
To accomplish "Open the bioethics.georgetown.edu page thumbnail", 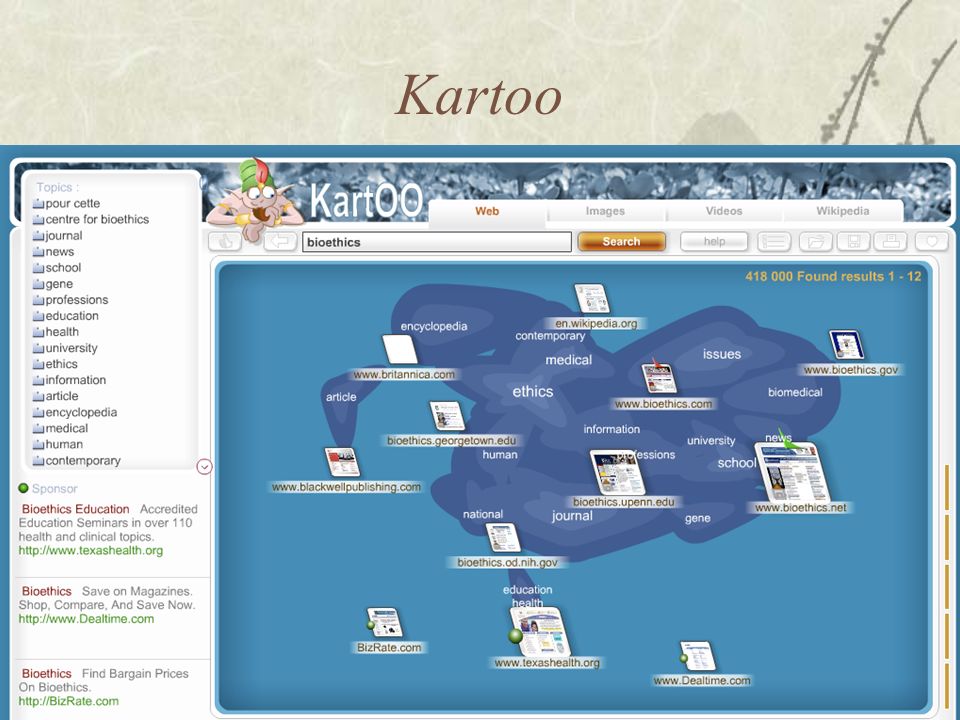I will coord(448,416).
